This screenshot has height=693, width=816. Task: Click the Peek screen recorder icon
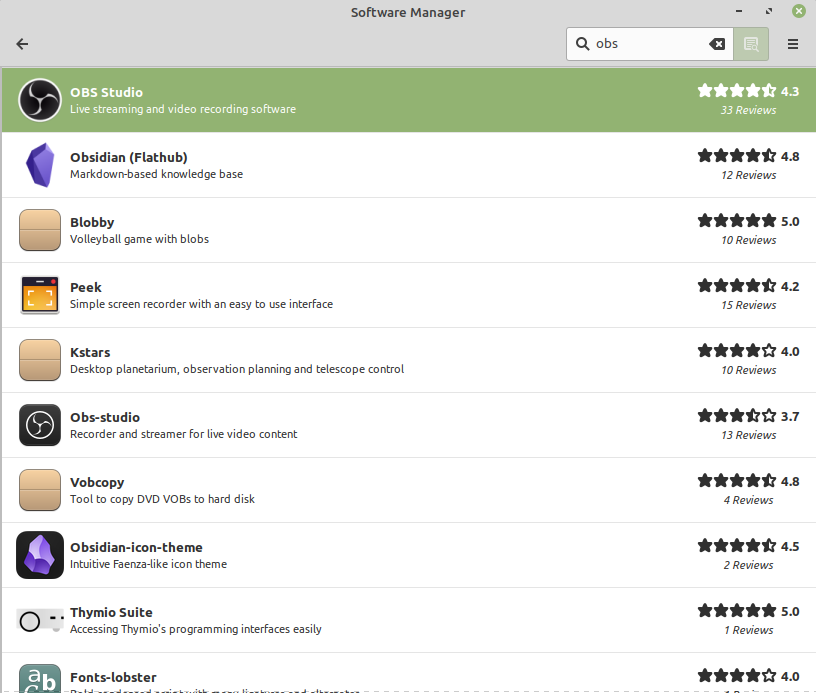coord(40,295)
